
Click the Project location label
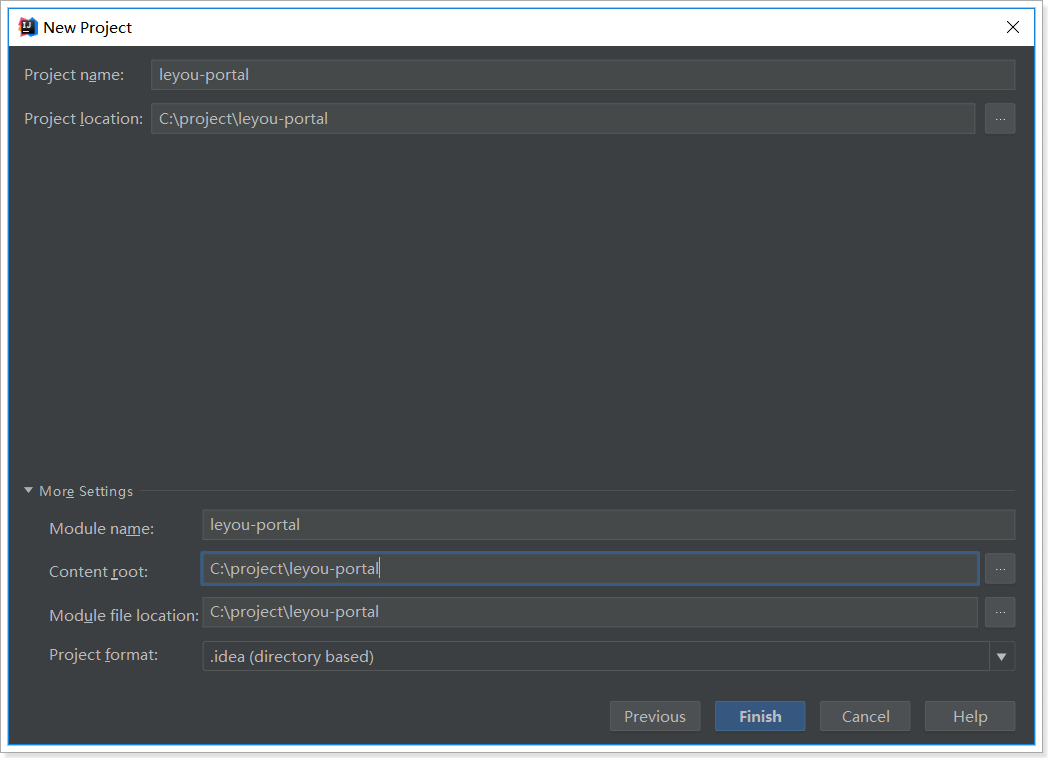pyautogui.click(x=84, y=119)
